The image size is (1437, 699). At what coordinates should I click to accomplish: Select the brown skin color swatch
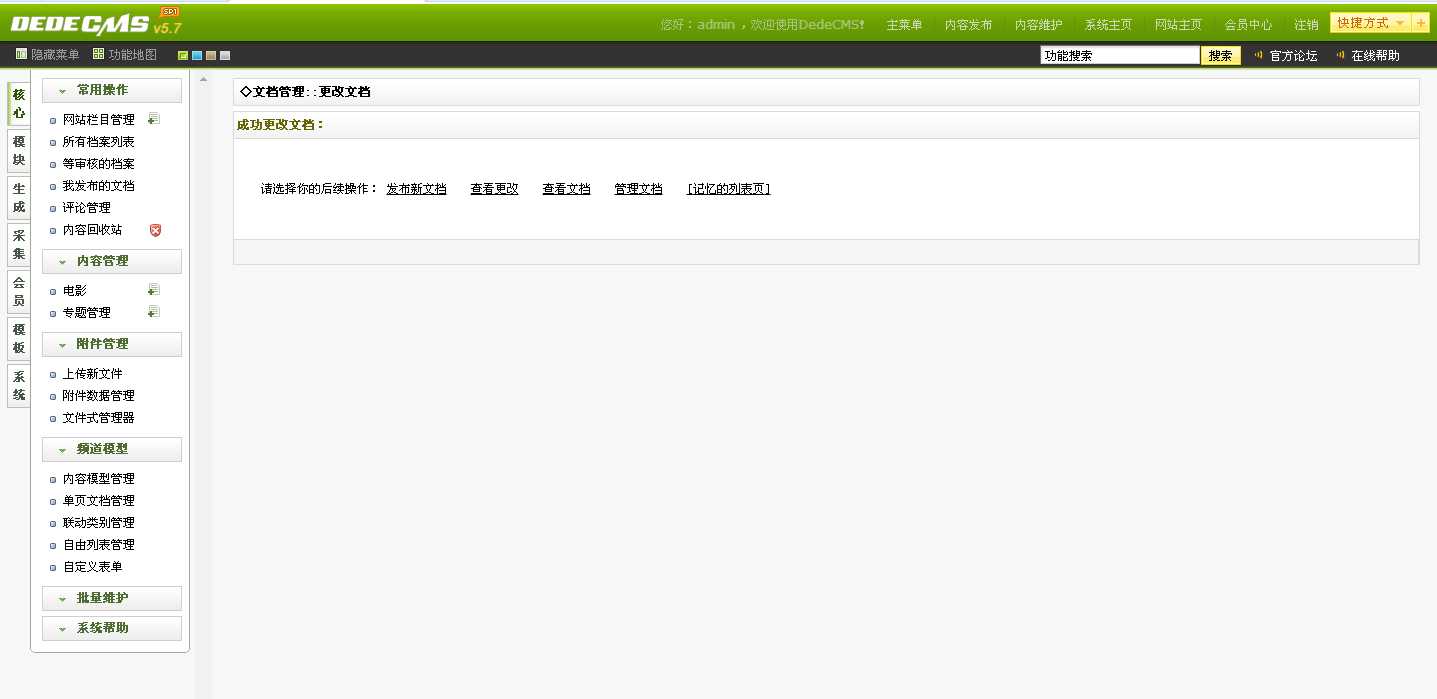tap(211, 55)
